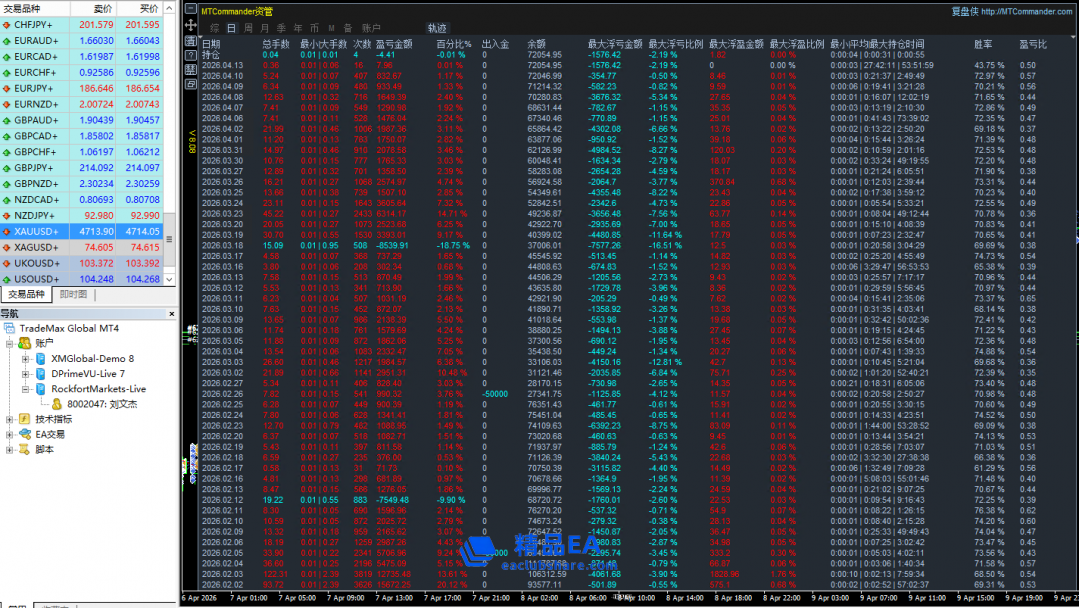The width and height of the screenshot is (1079, 608).
Task: Click the EA交易 icon in navigator tree
Action: tap(25, 434)
